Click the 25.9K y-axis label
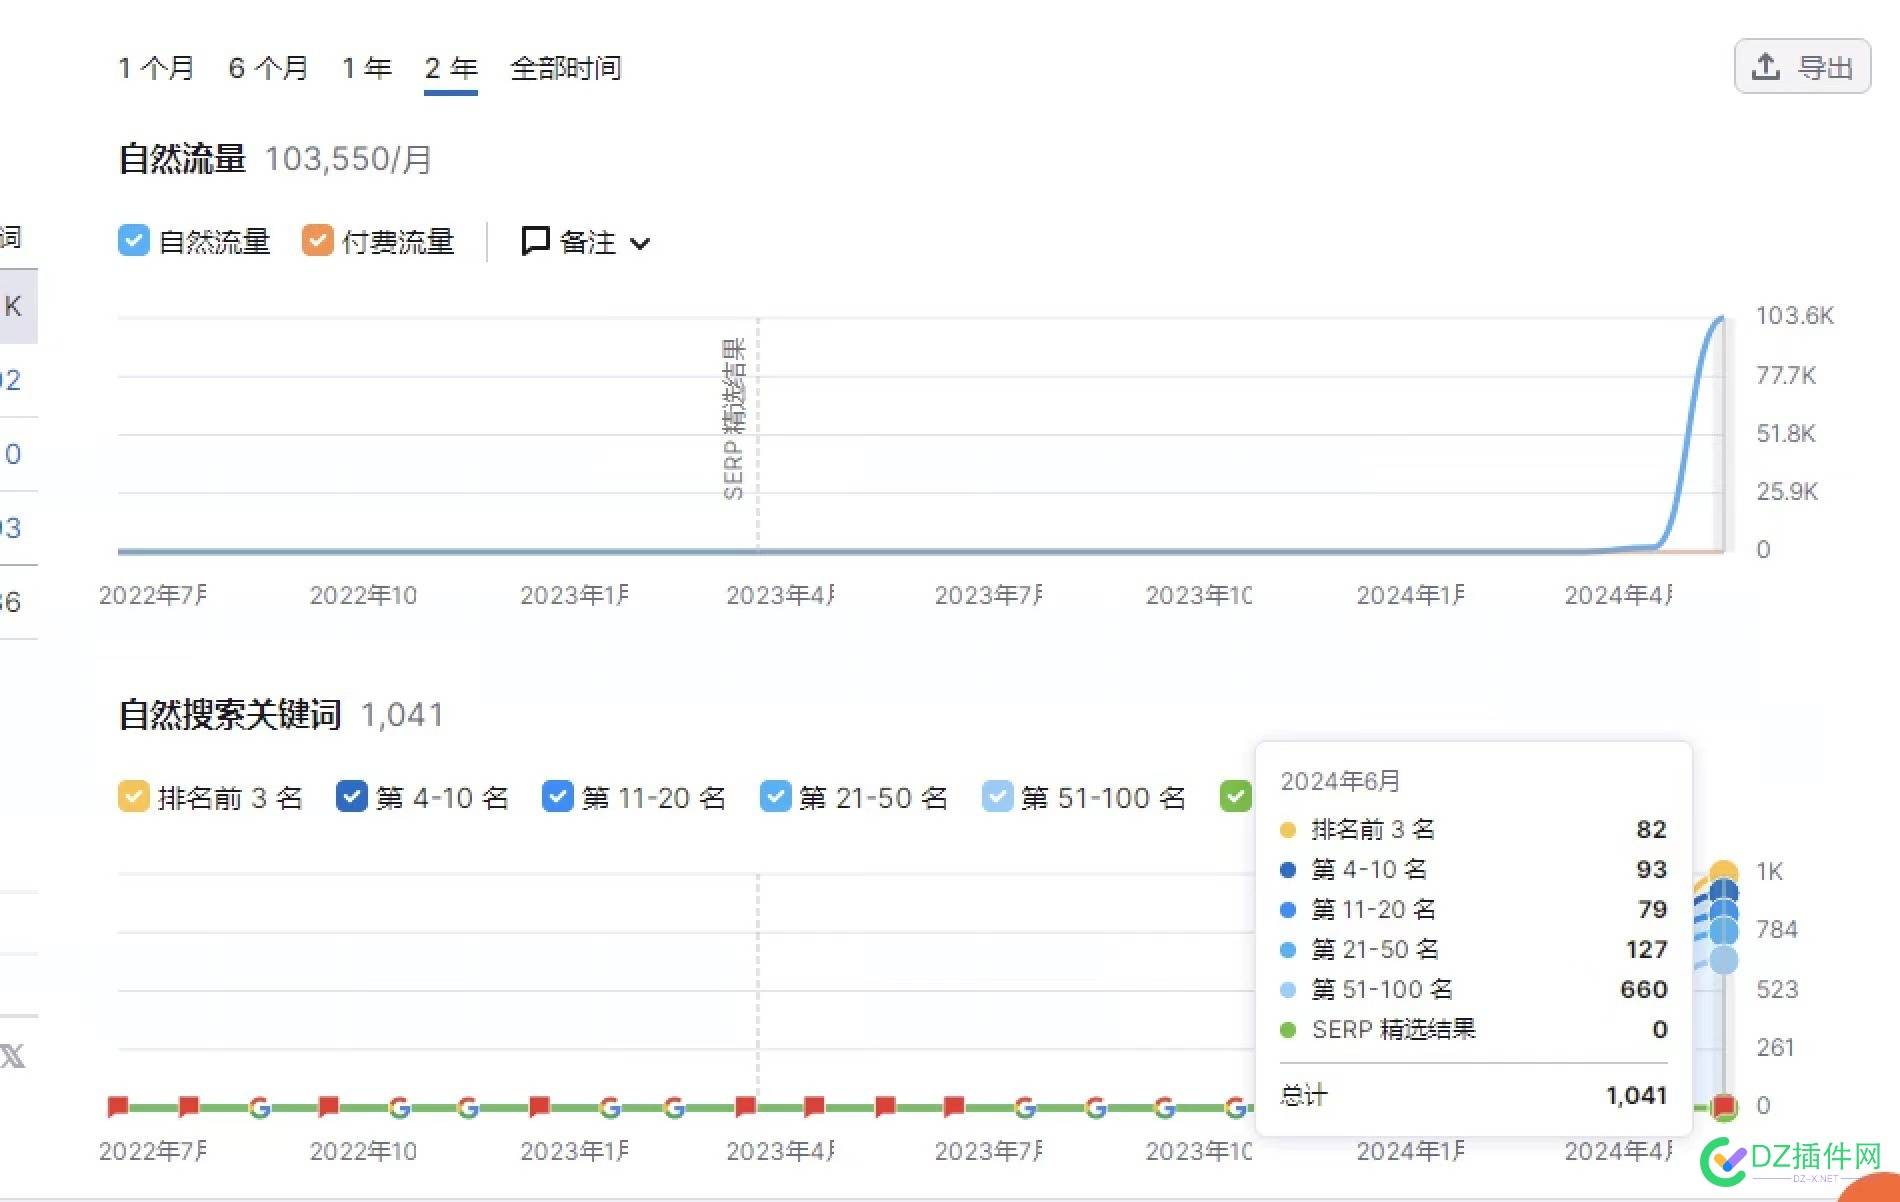 pos(1787,491)
